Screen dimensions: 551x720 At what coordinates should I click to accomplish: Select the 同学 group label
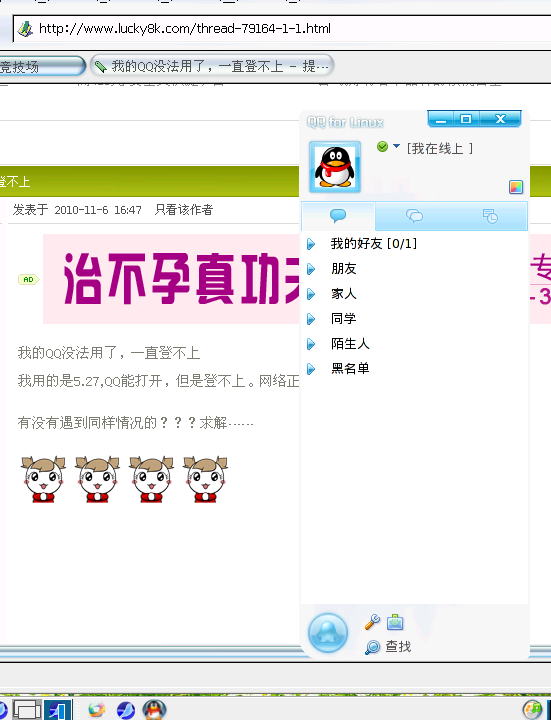pyautogui.click(x=343, y=319)
